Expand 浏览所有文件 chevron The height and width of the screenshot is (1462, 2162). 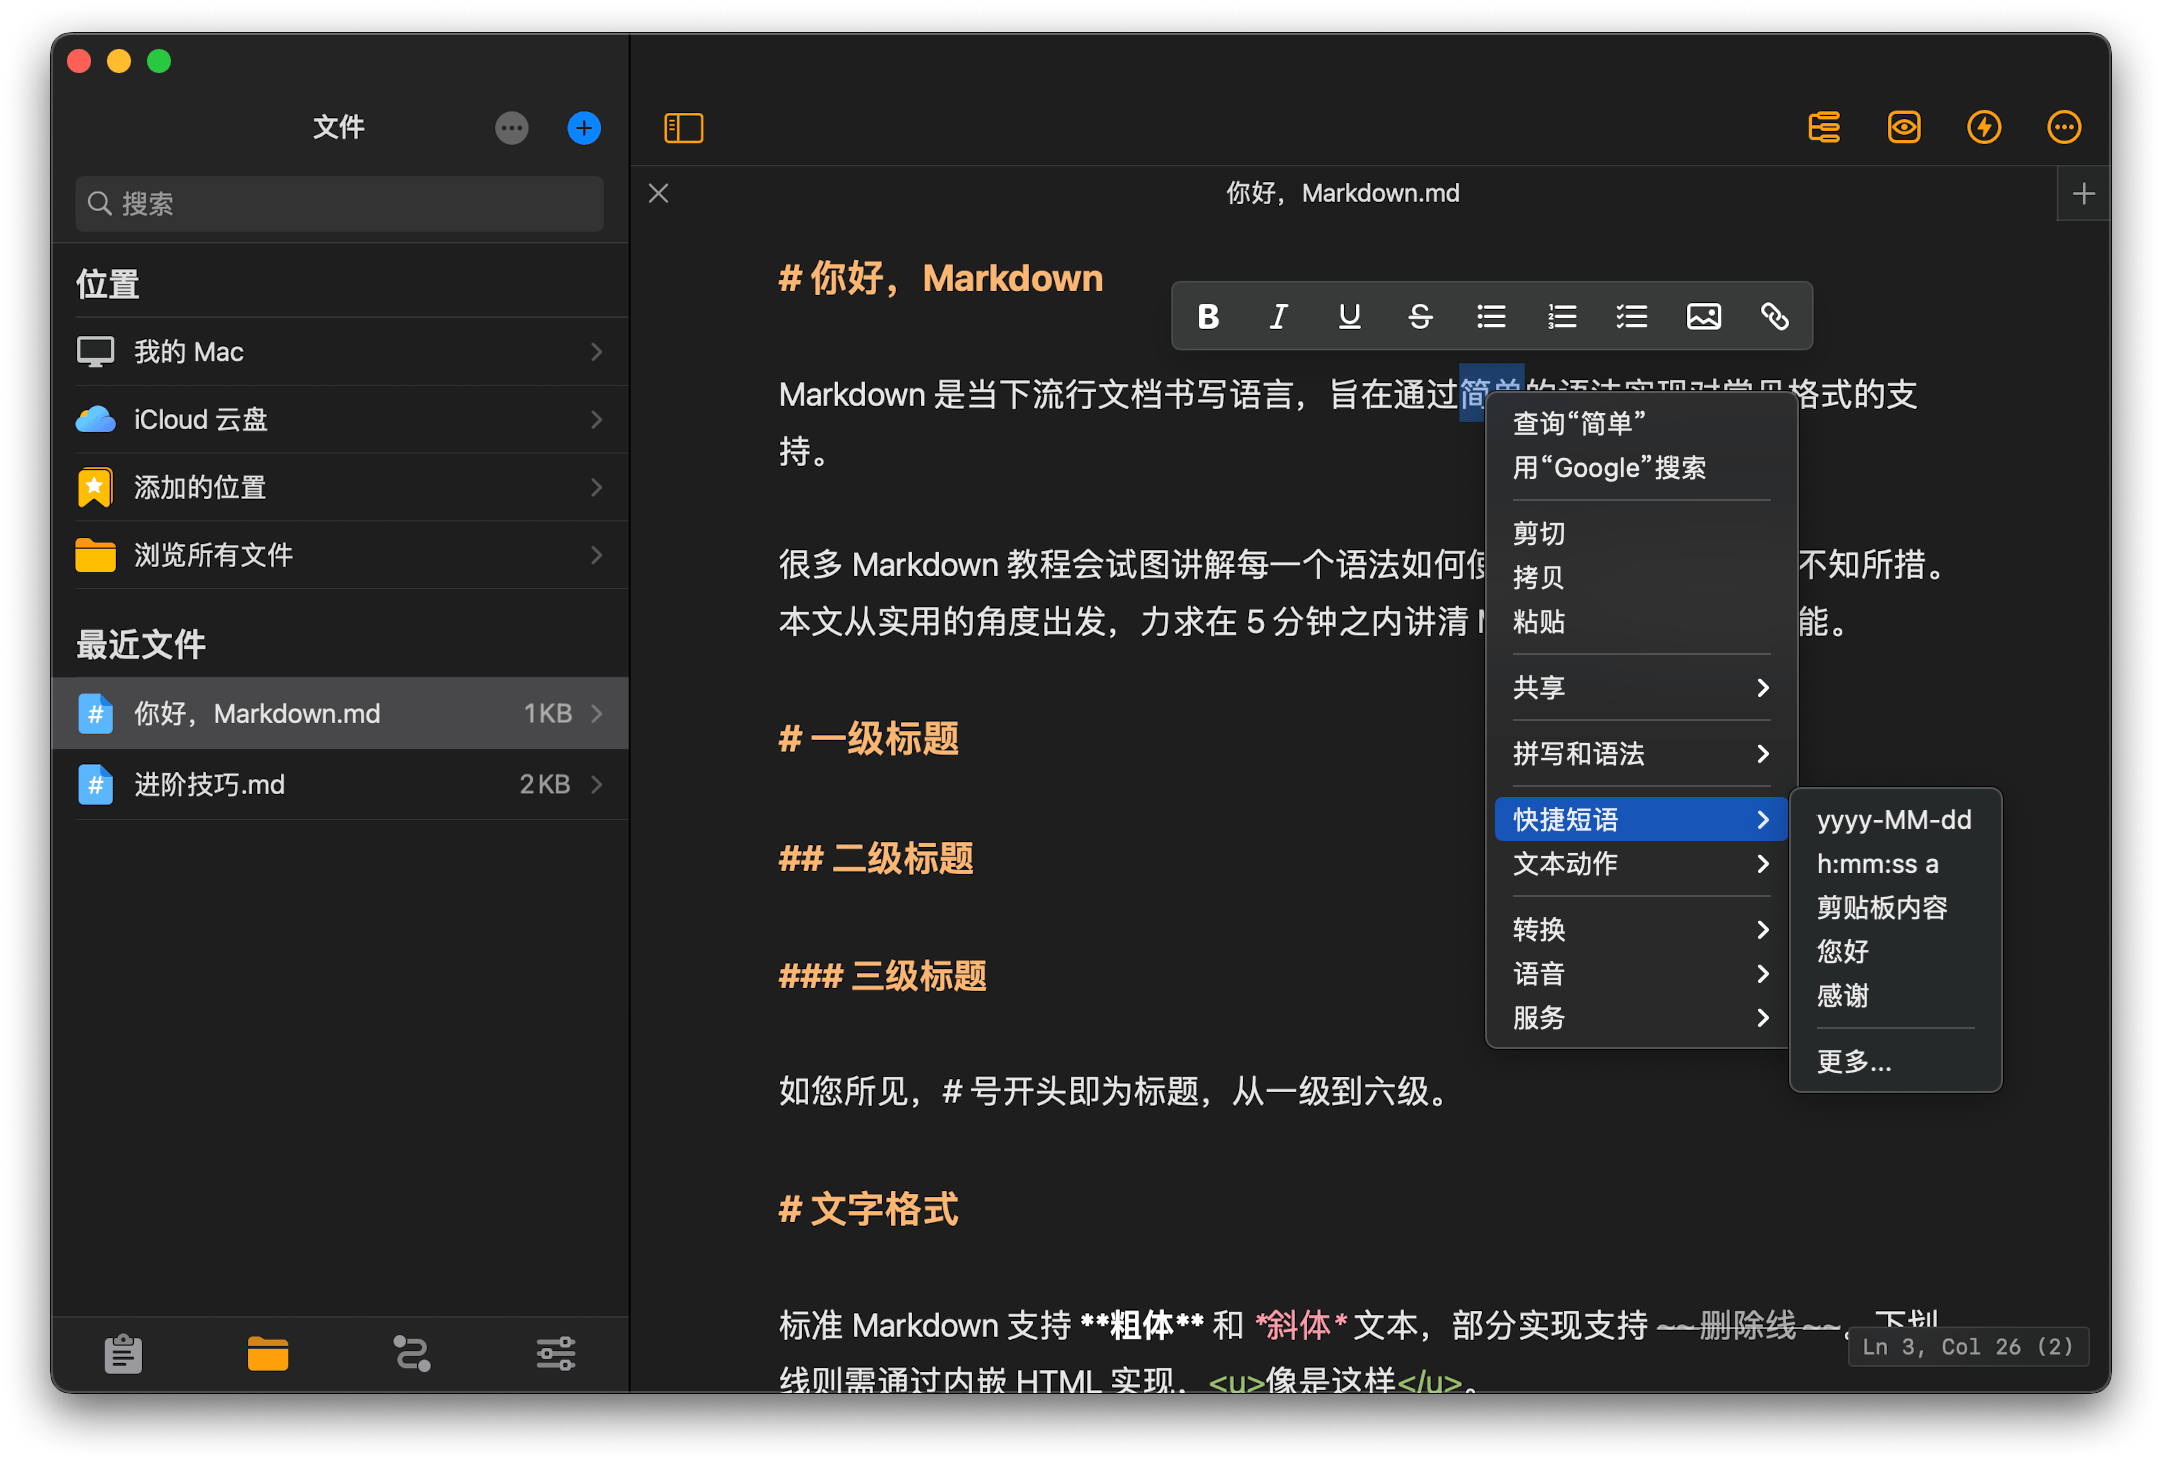click(597, 555)
